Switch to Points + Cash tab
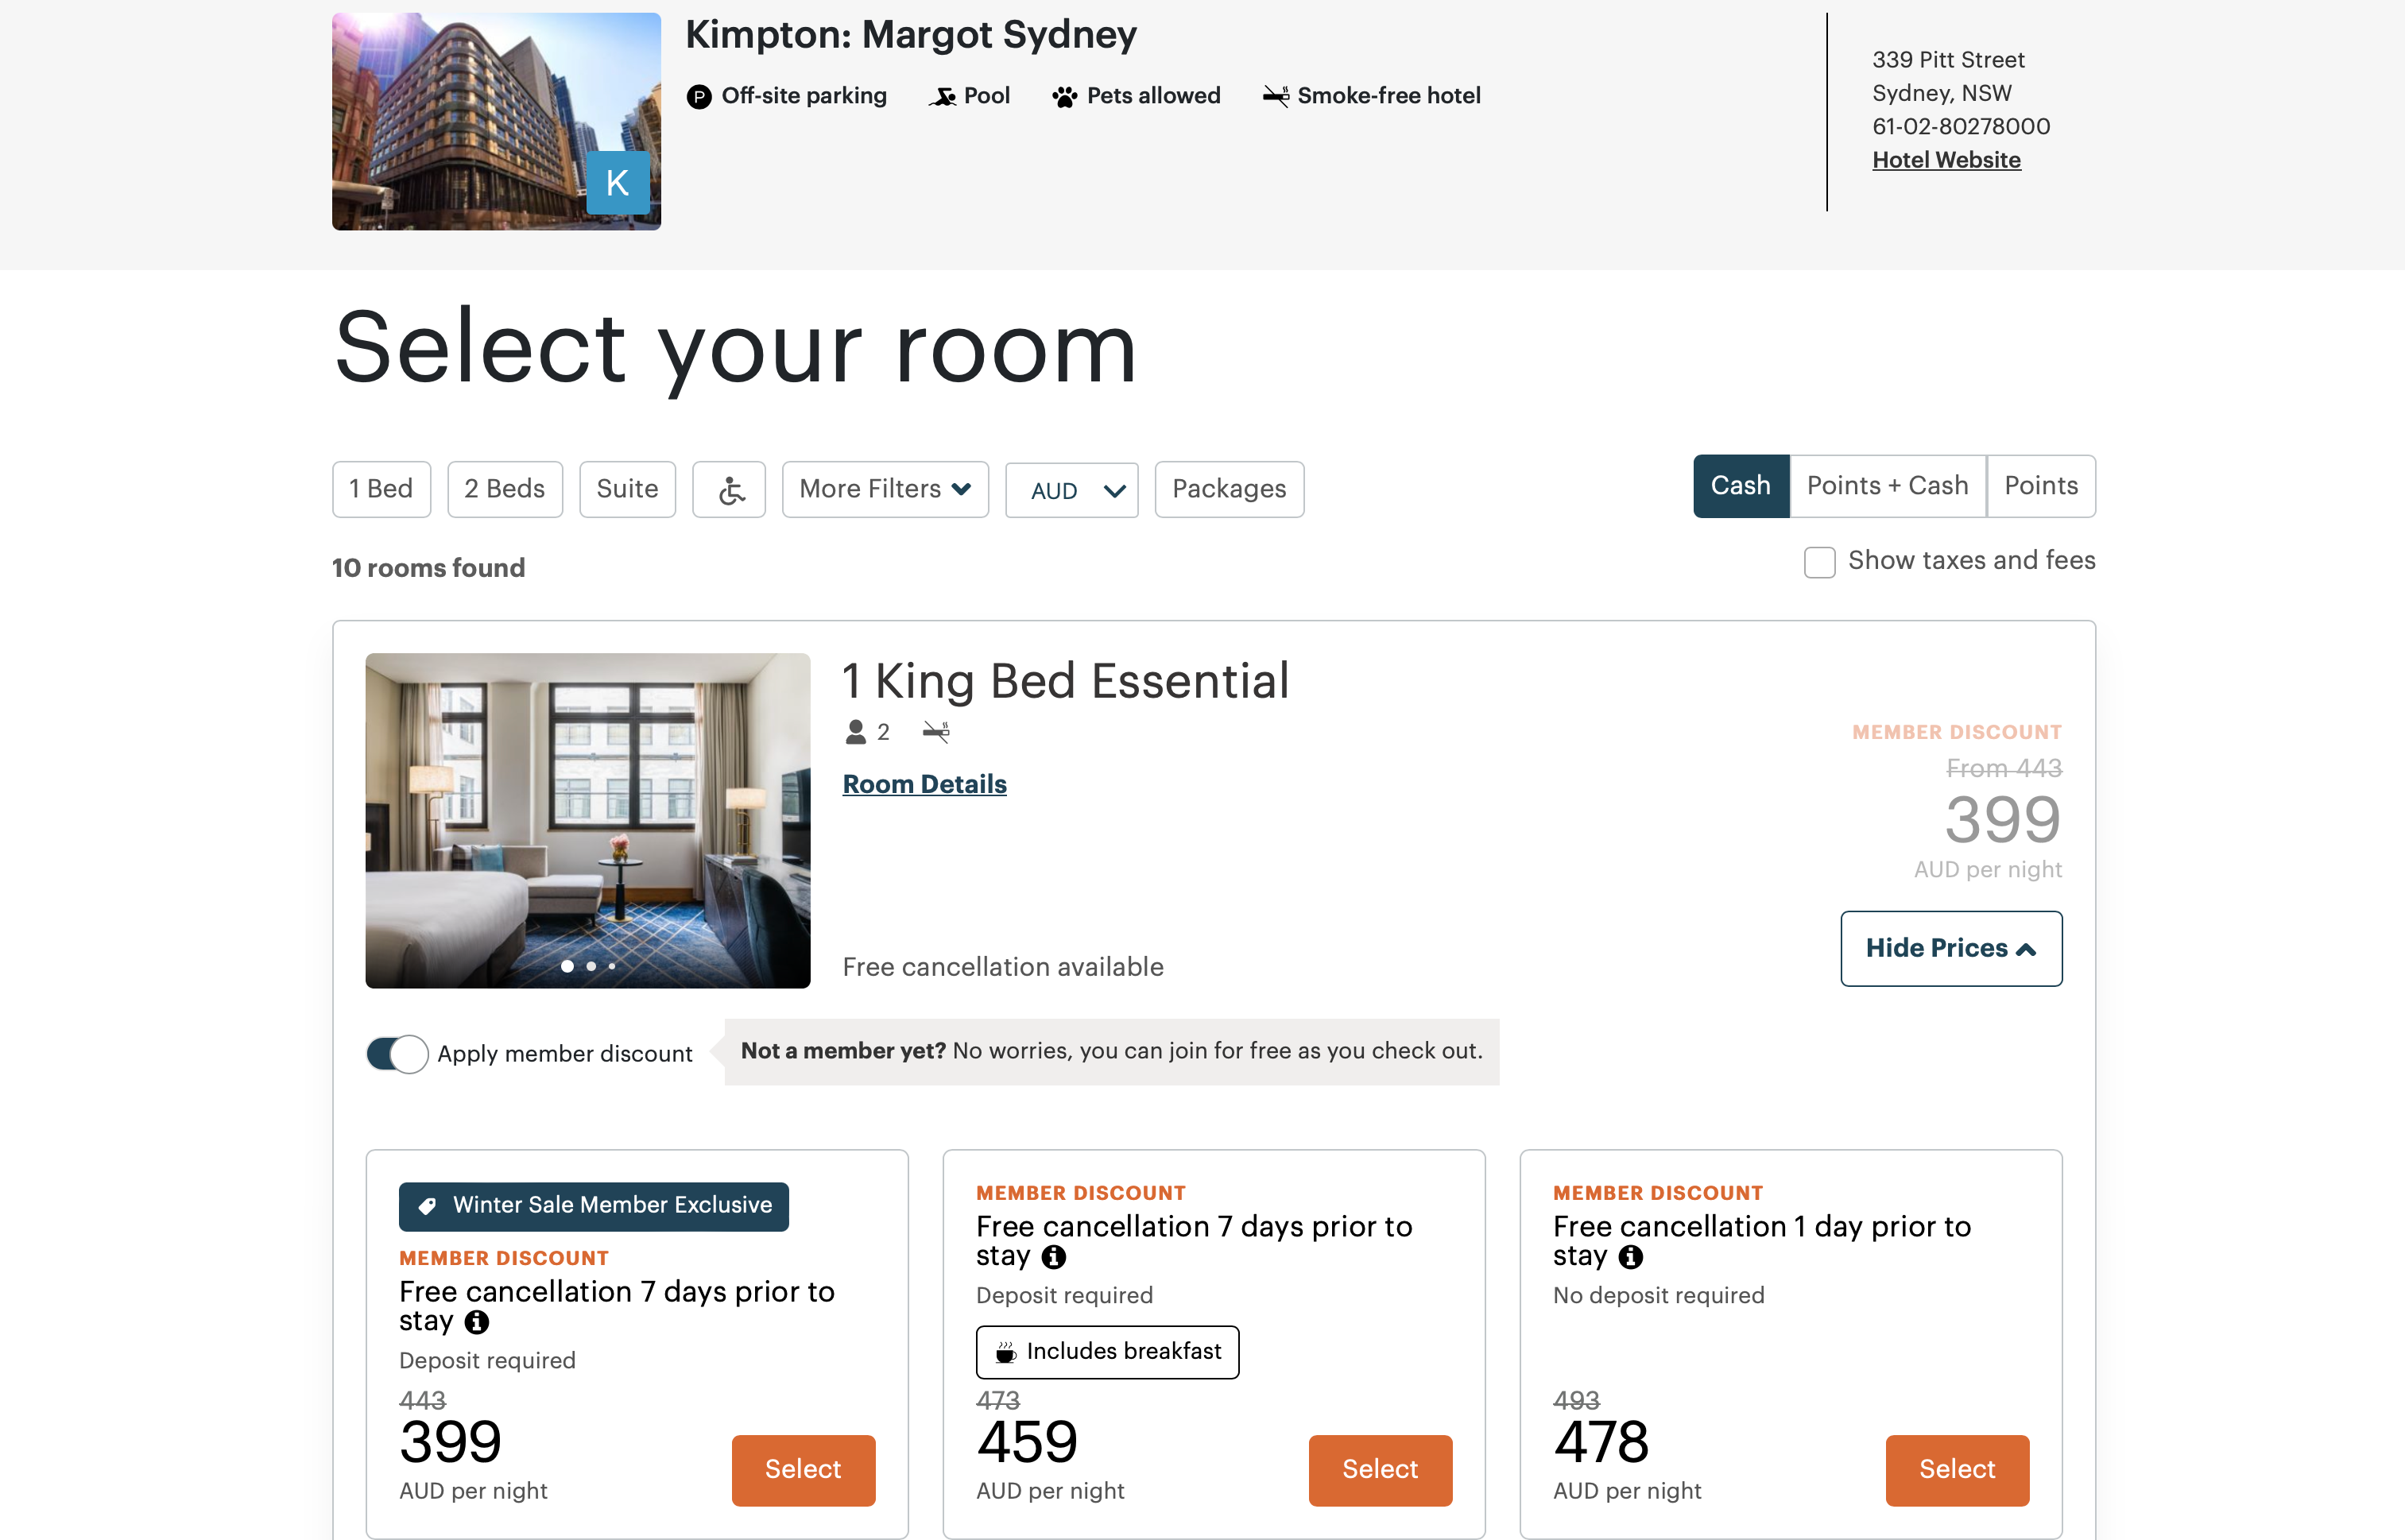The image size is (2405, 1540). [x=1887, y=486]
